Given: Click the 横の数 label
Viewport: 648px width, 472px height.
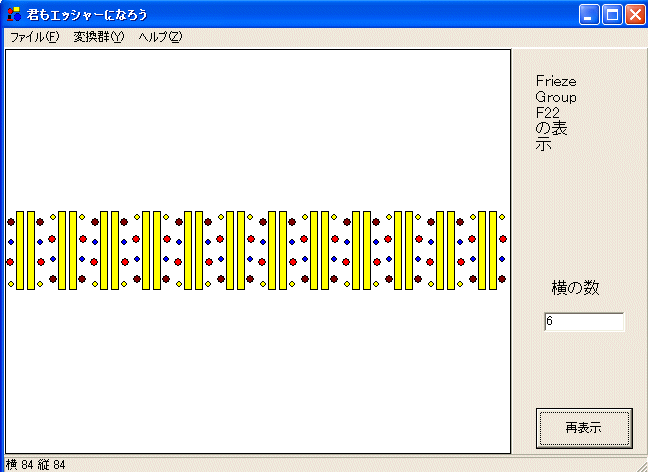Looking at the screenshot, I should (575, 288).
